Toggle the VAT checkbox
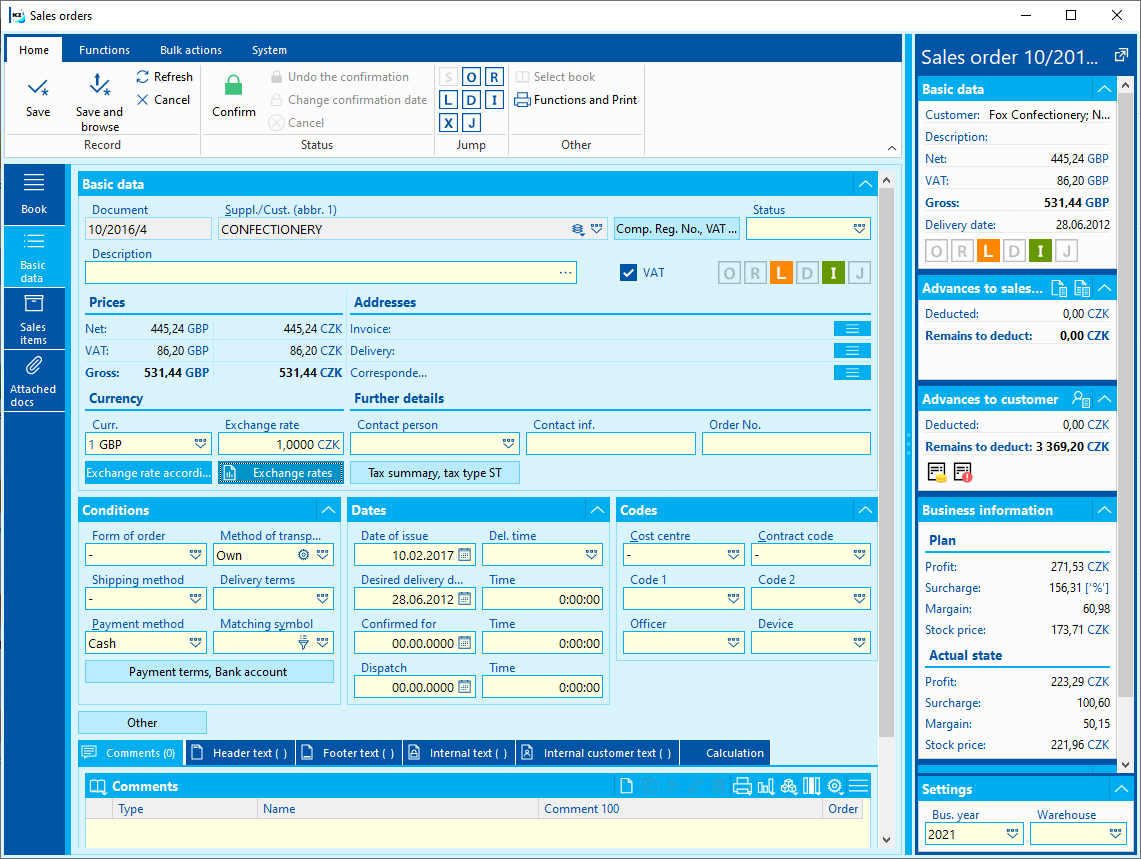This screenshot has height=859, width=1141. 628,272
